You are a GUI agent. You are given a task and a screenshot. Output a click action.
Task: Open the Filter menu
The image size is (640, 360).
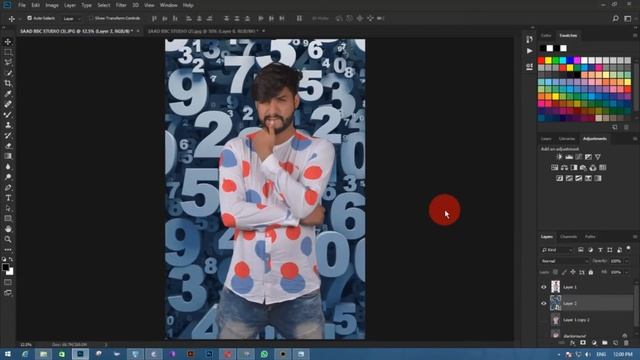(x=121, y=5)
